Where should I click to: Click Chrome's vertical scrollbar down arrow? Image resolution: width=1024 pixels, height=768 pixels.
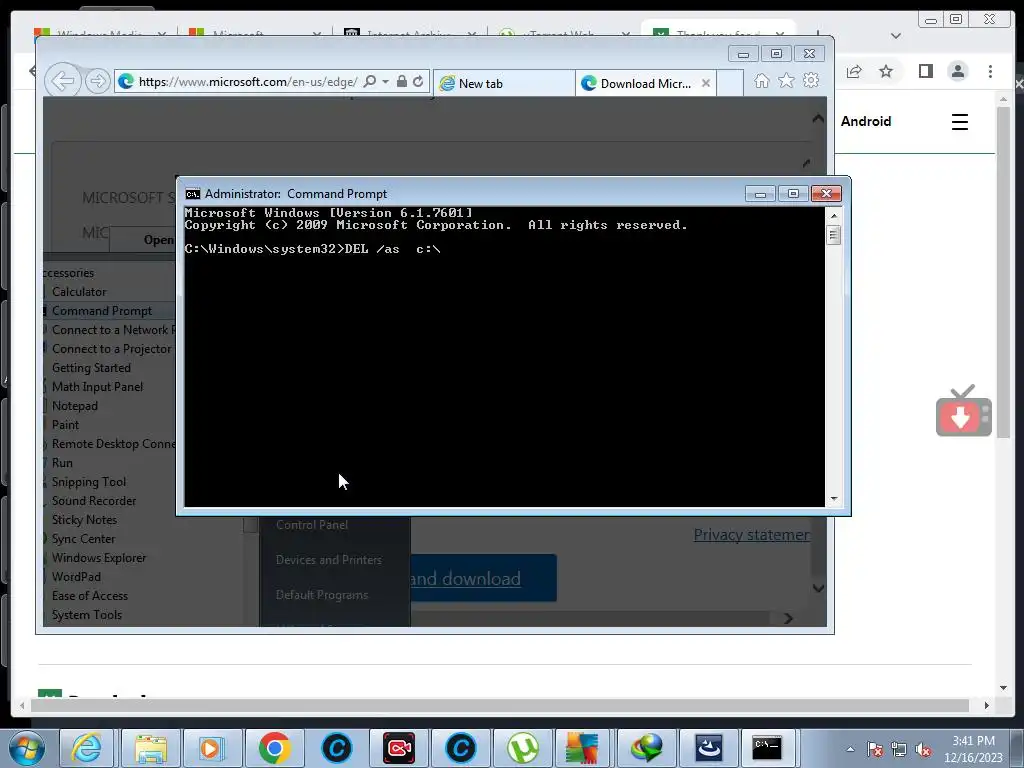(x=1003, y=688)
